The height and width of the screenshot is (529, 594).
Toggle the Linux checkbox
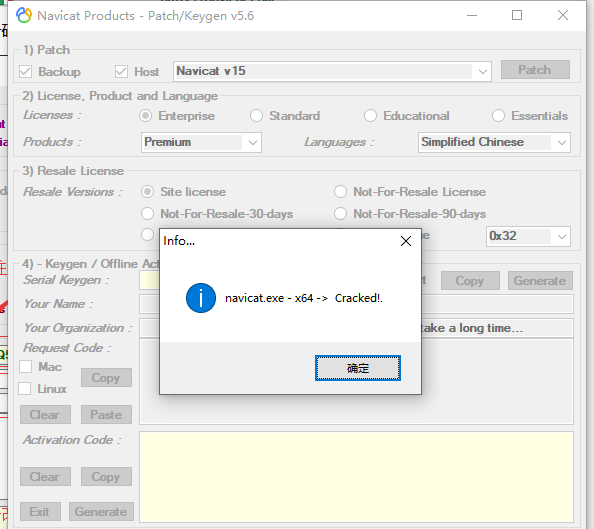point(25,388)
